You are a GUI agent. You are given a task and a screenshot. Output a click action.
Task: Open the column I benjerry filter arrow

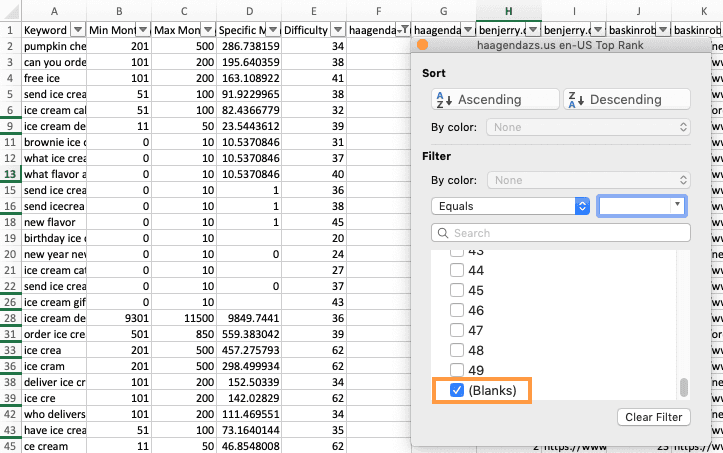click(x=596, y=30)
